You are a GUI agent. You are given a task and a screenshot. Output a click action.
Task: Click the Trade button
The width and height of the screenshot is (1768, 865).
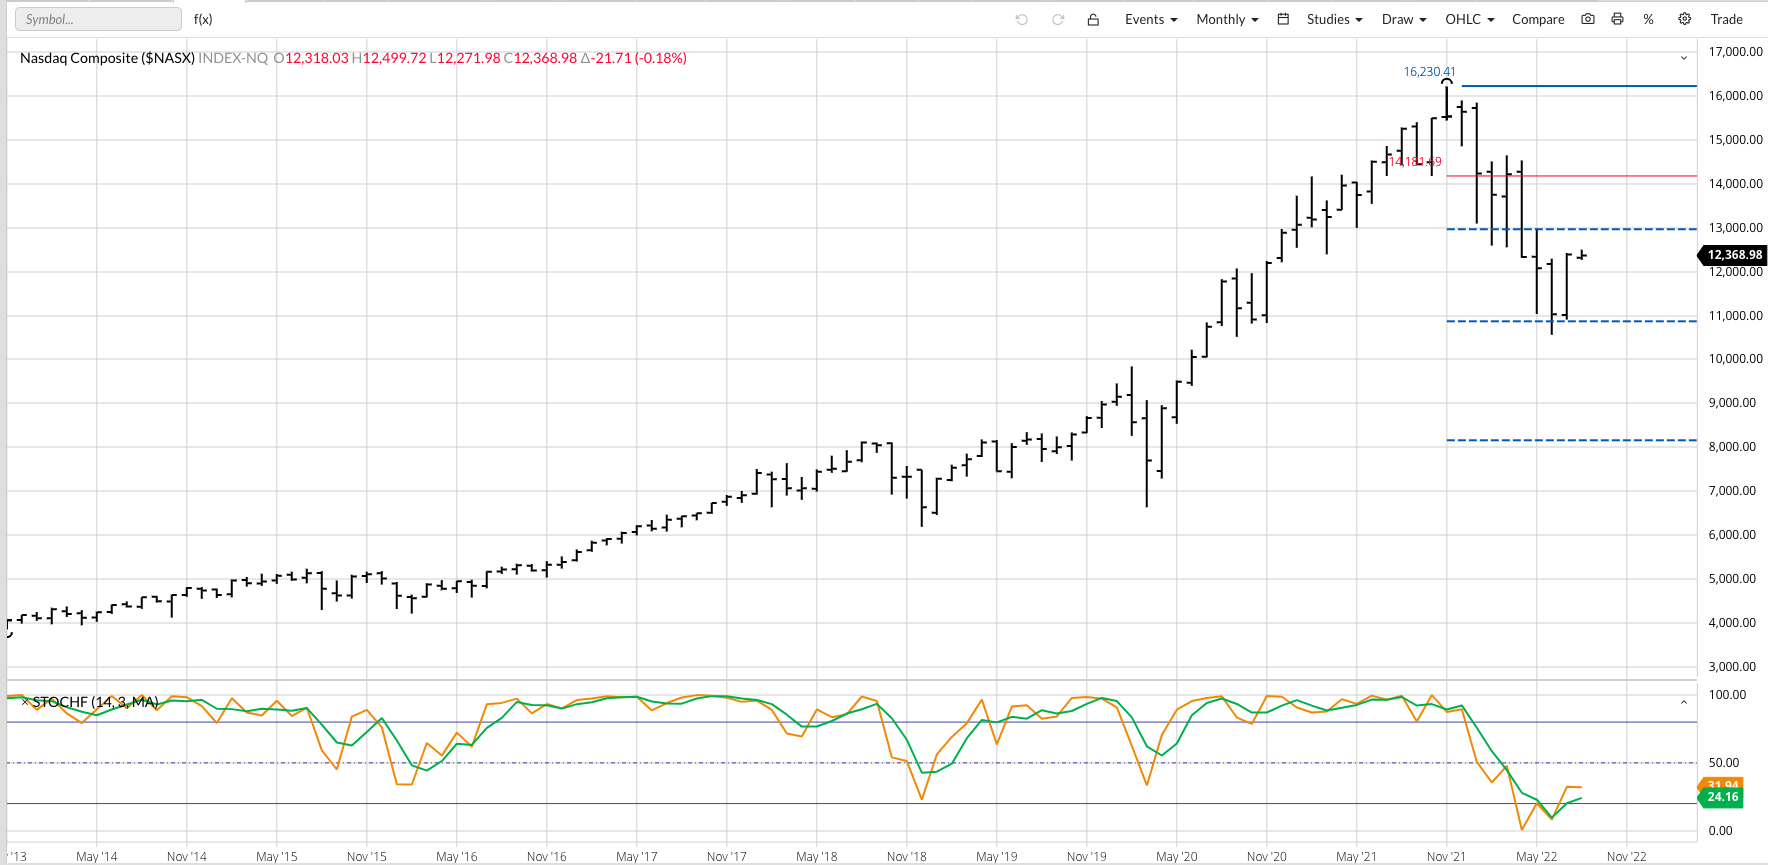pos(1726,19)
